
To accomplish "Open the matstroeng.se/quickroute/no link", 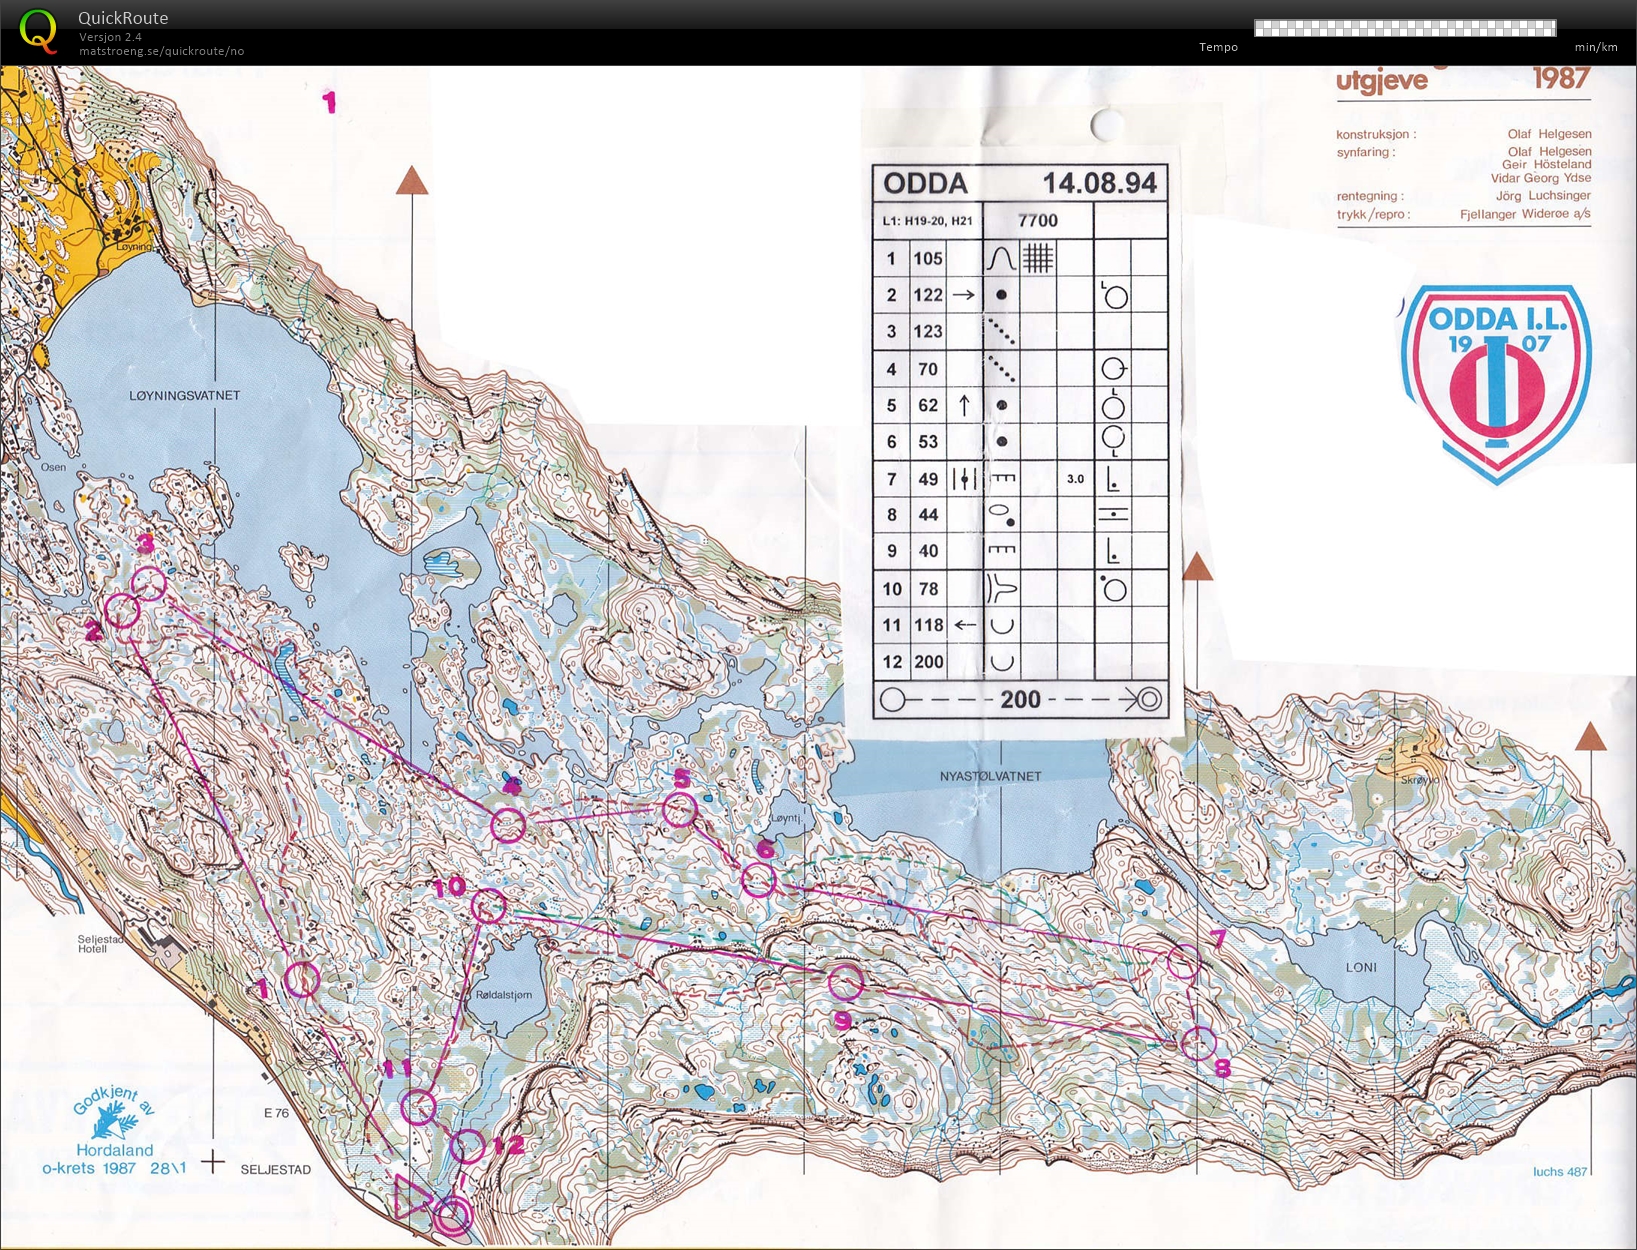I will (x=161, y=51).
